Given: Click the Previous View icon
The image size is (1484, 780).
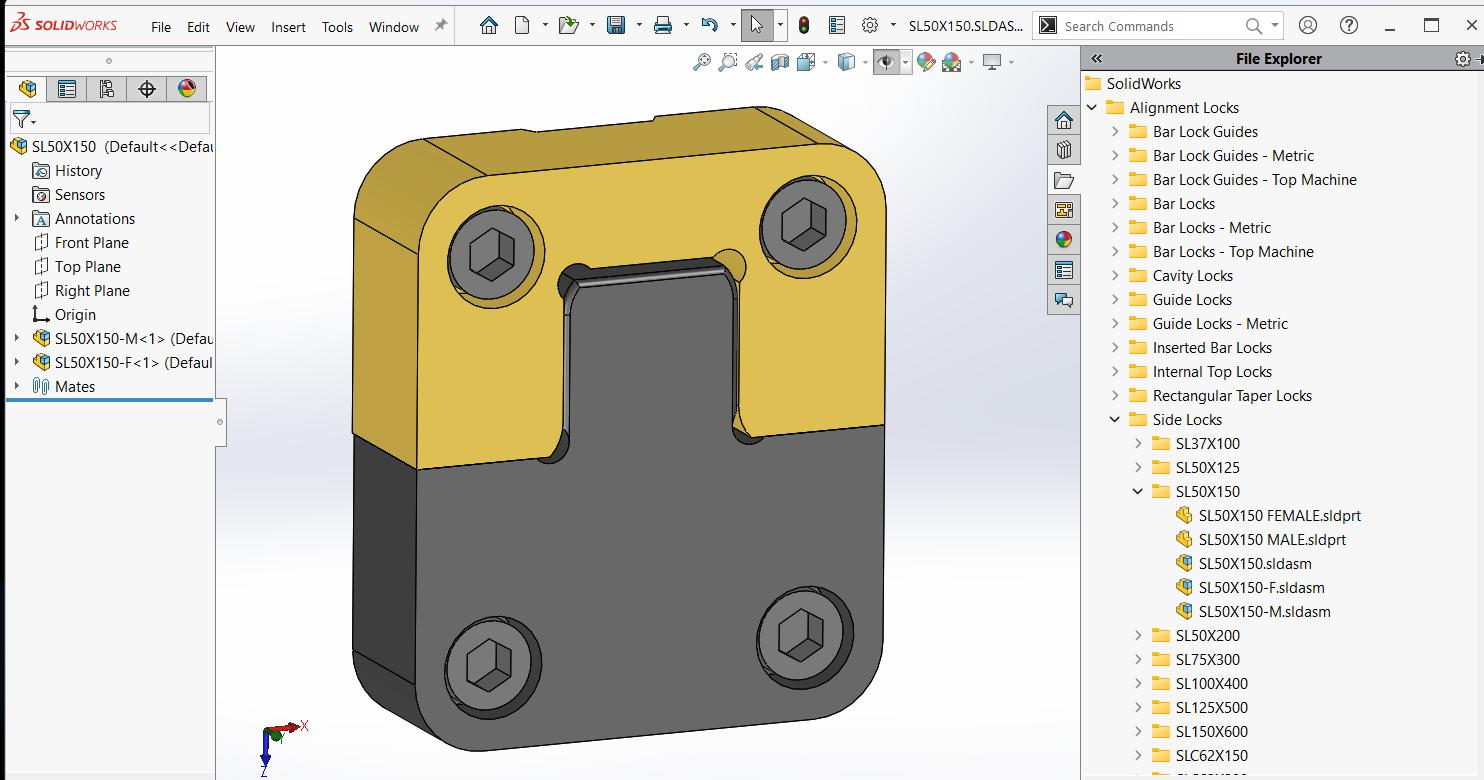Looking at the screenshot, I should tap(754, 62).
